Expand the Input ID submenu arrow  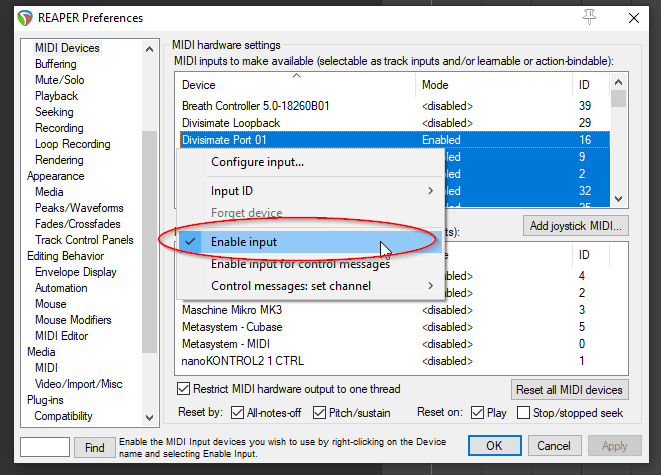430,191
